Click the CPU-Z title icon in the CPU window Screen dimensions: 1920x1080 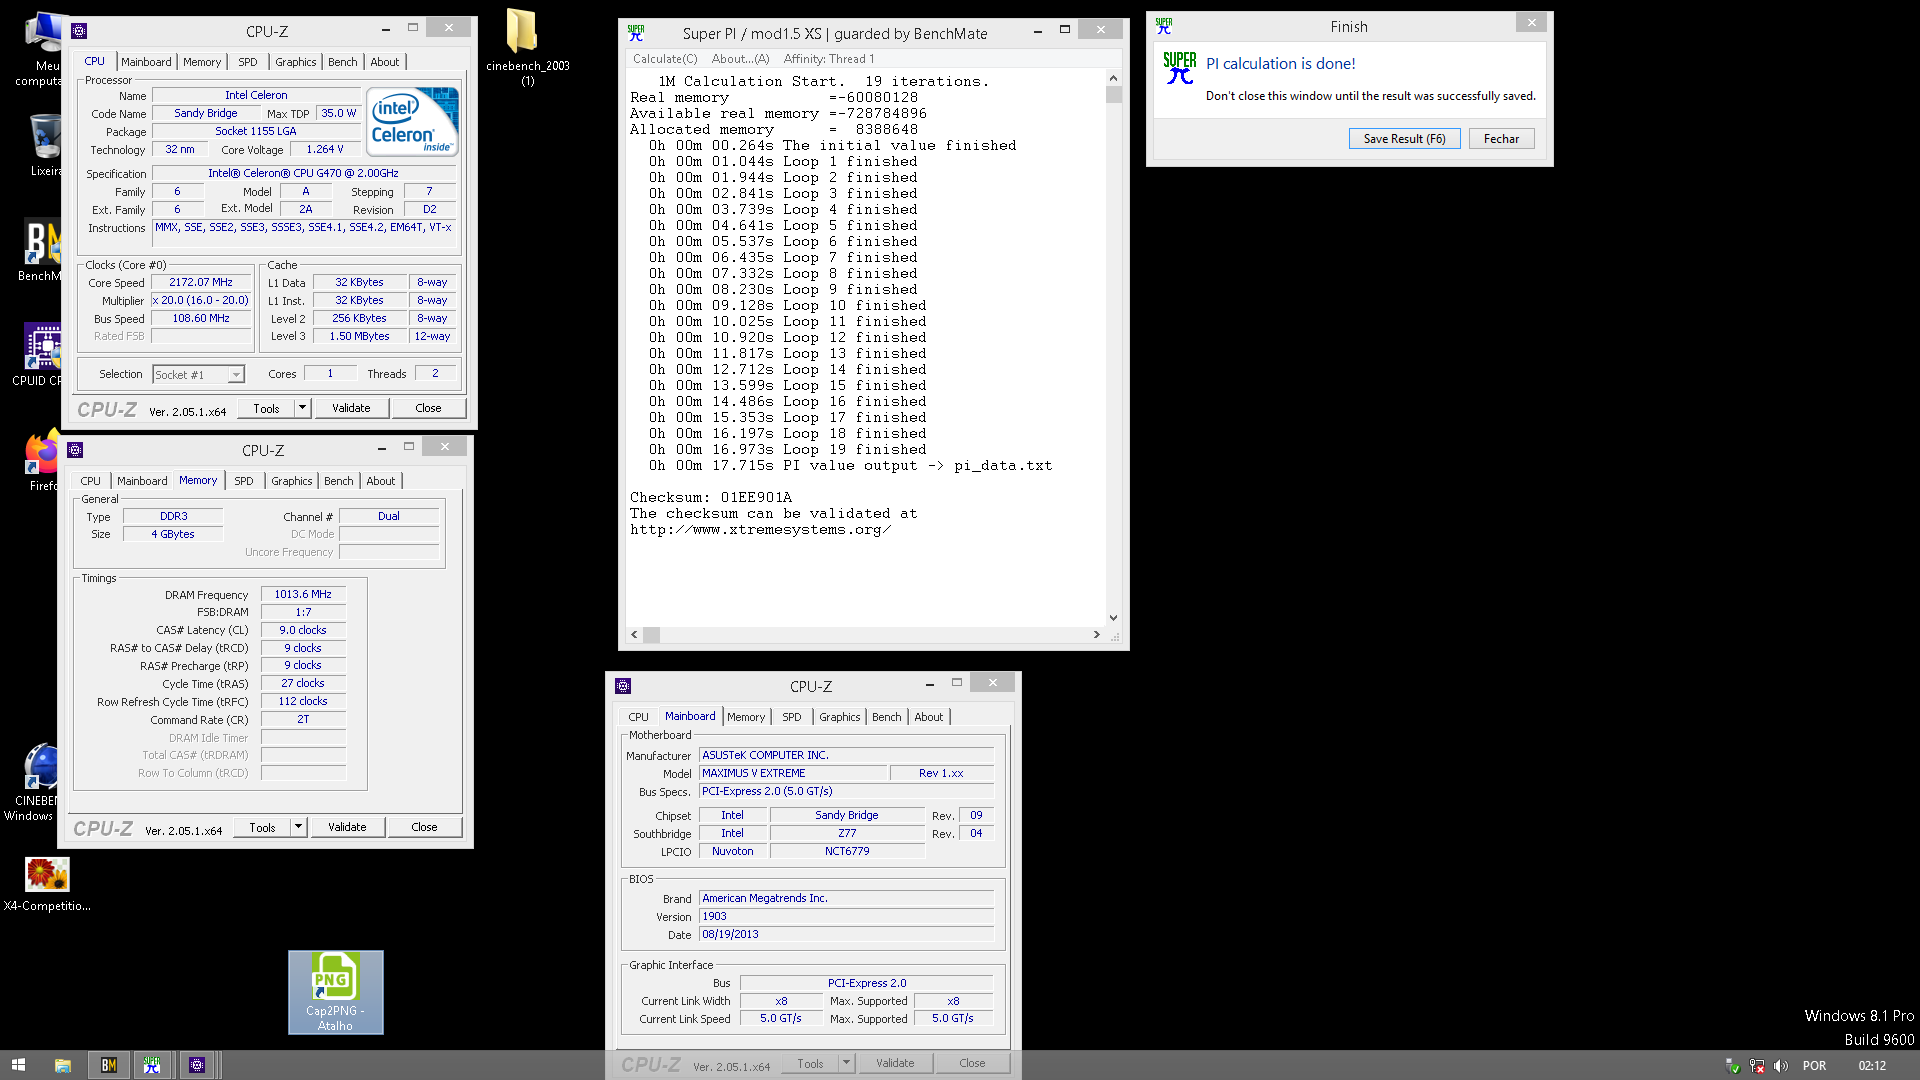[x=79, y=31]
